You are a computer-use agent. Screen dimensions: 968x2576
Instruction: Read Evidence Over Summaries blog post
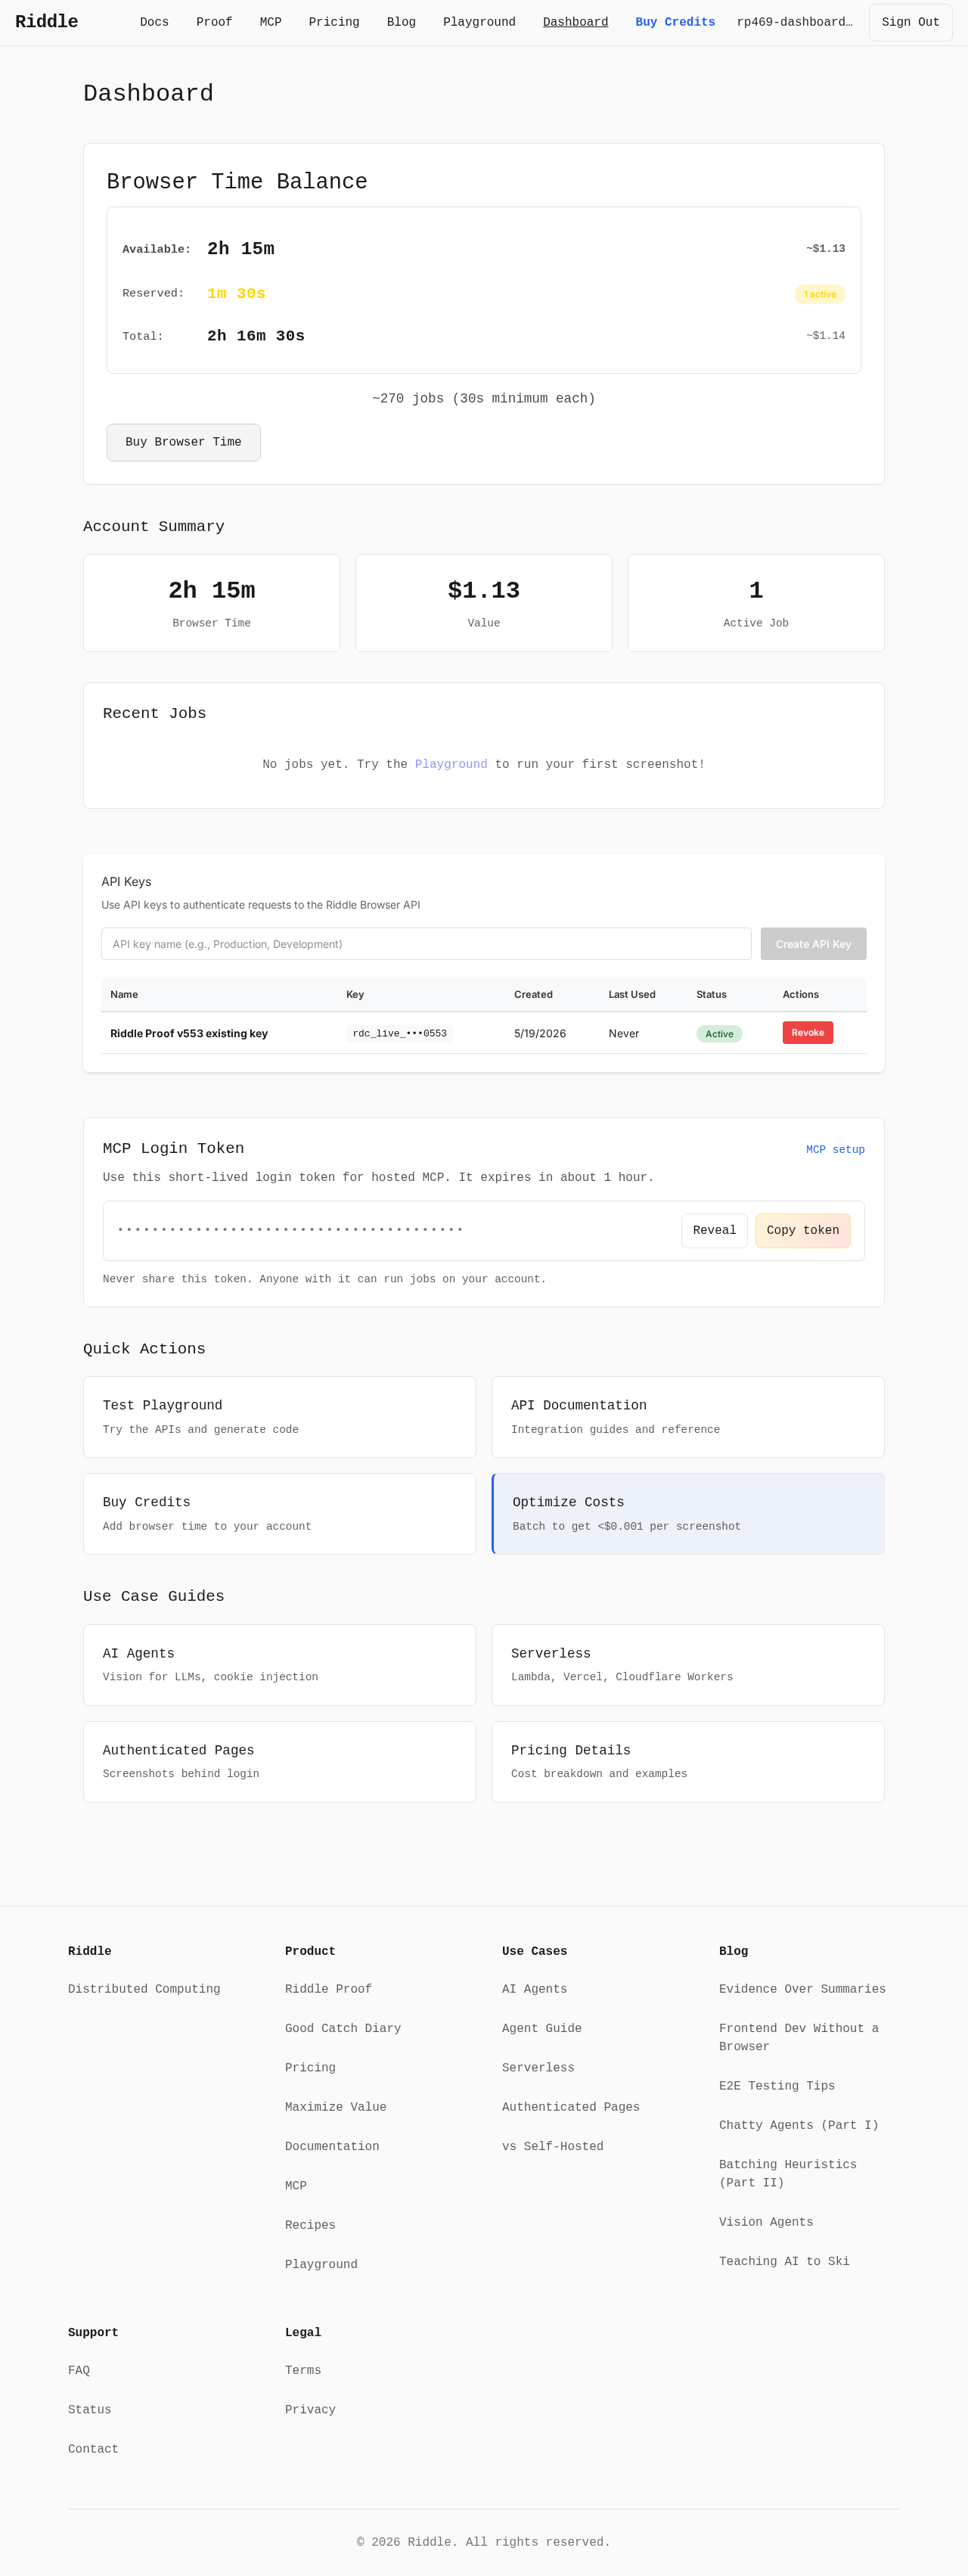[802, 1989]
